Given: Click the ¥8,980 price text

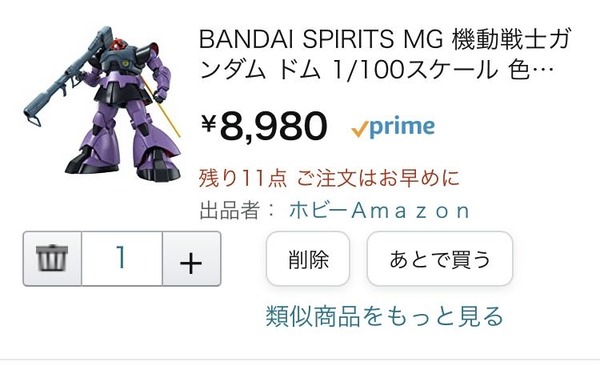Looking at the screenshot, I should (264, 126).
